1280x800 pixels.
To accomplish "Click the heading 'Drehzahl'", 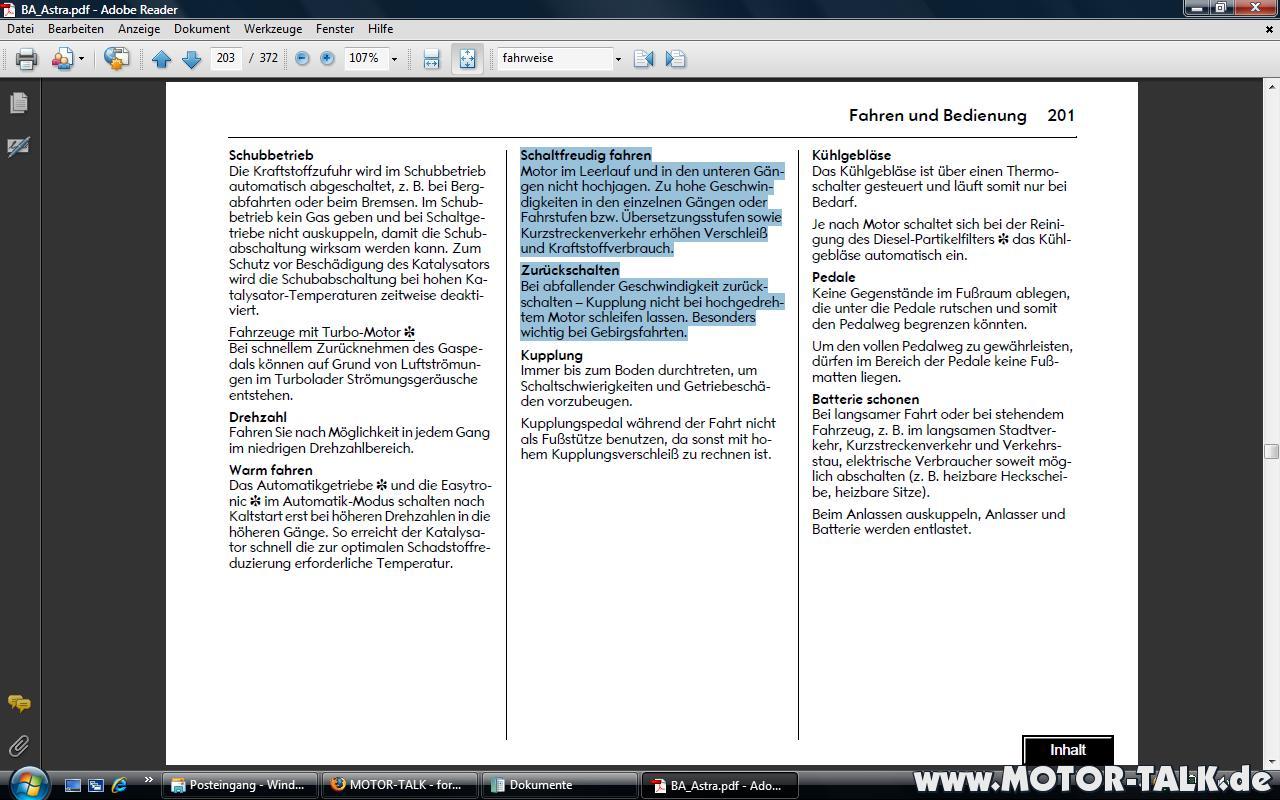I will tap(258, 417).
